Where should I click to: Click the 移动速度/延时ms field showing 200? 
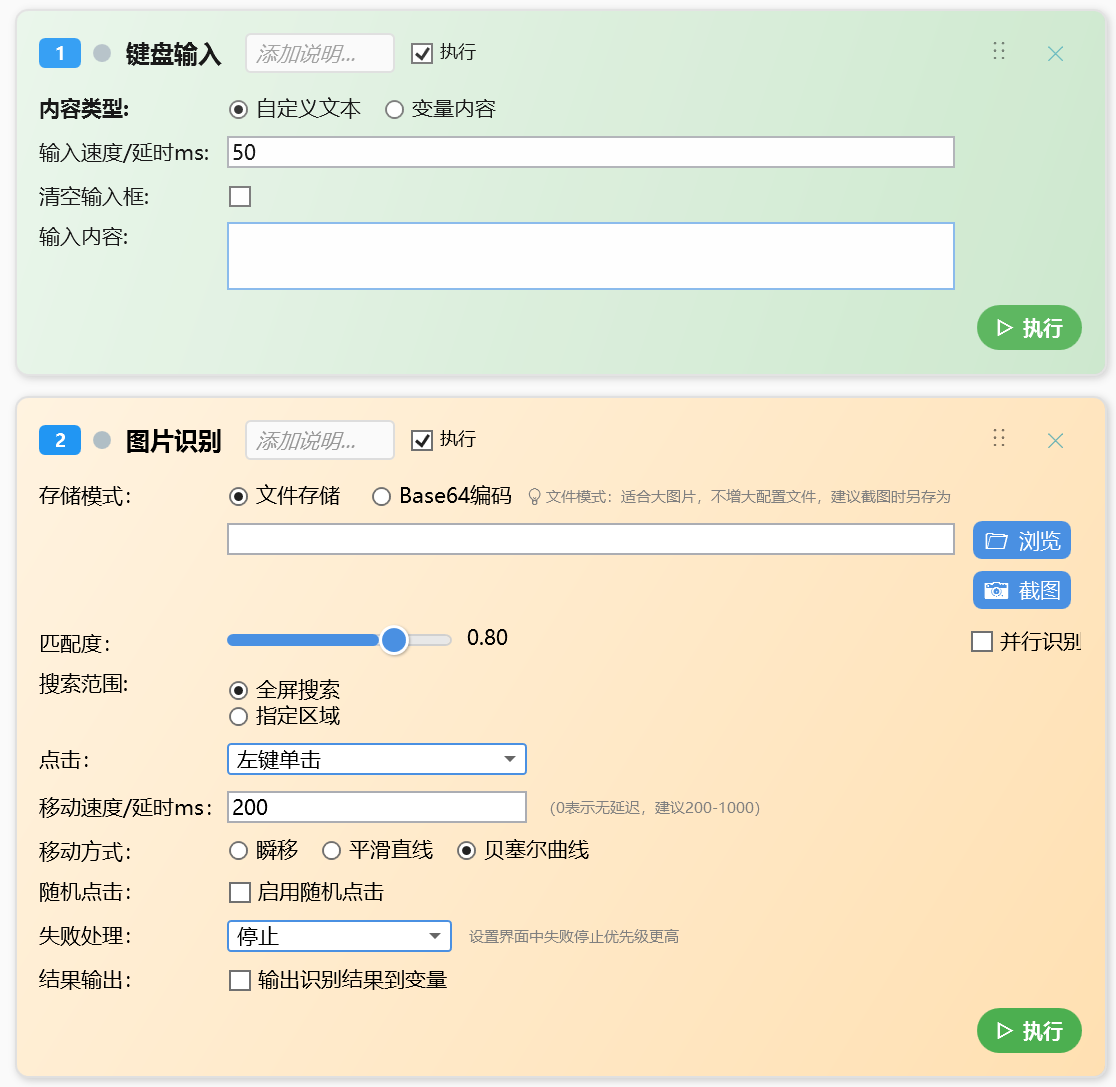377,807
